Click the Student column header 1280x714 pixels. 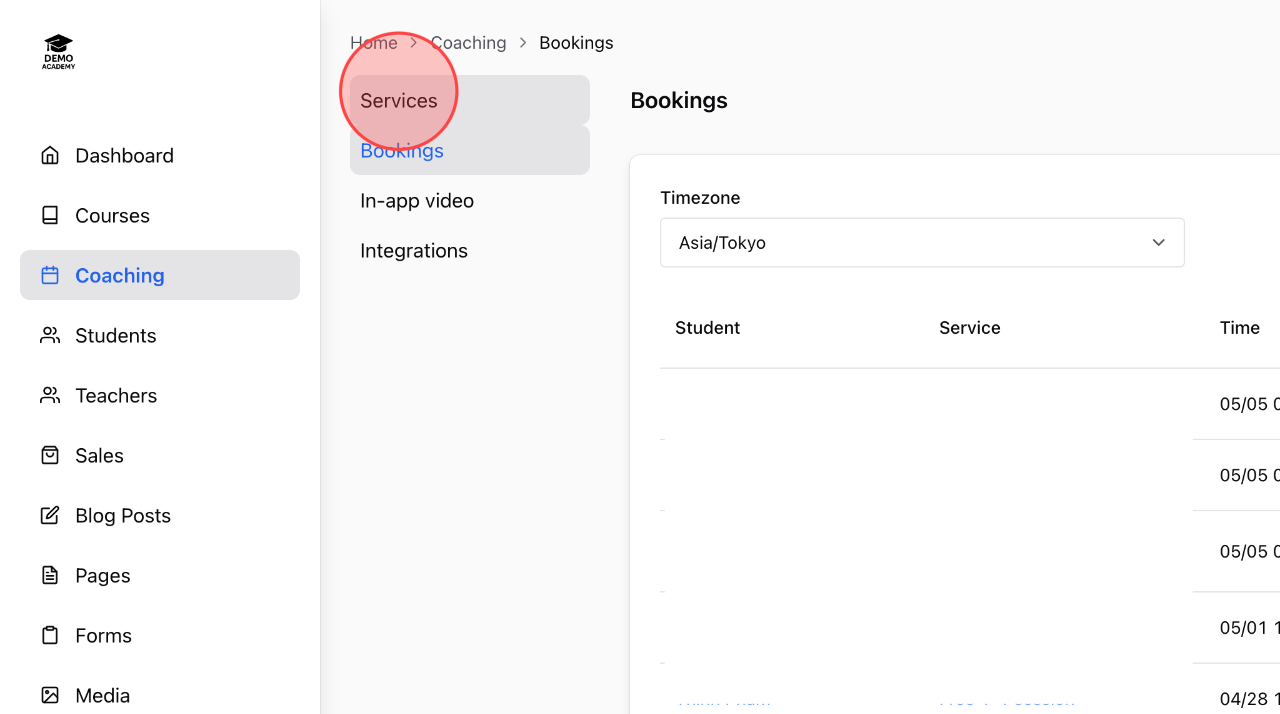click(707, 328)
